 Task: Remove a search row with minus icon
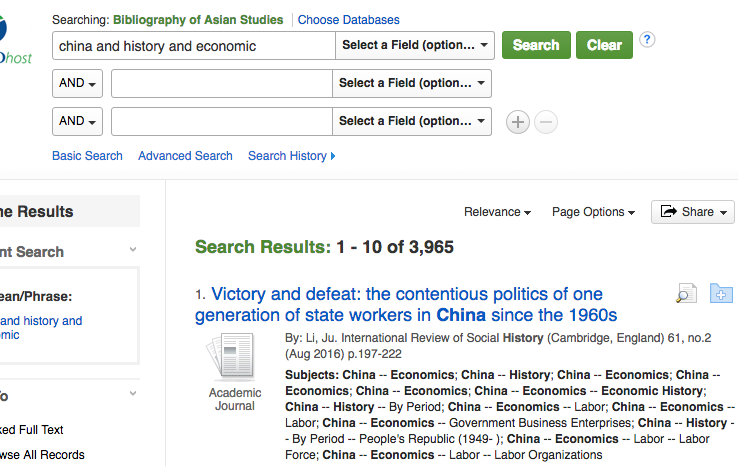[545, 122]
